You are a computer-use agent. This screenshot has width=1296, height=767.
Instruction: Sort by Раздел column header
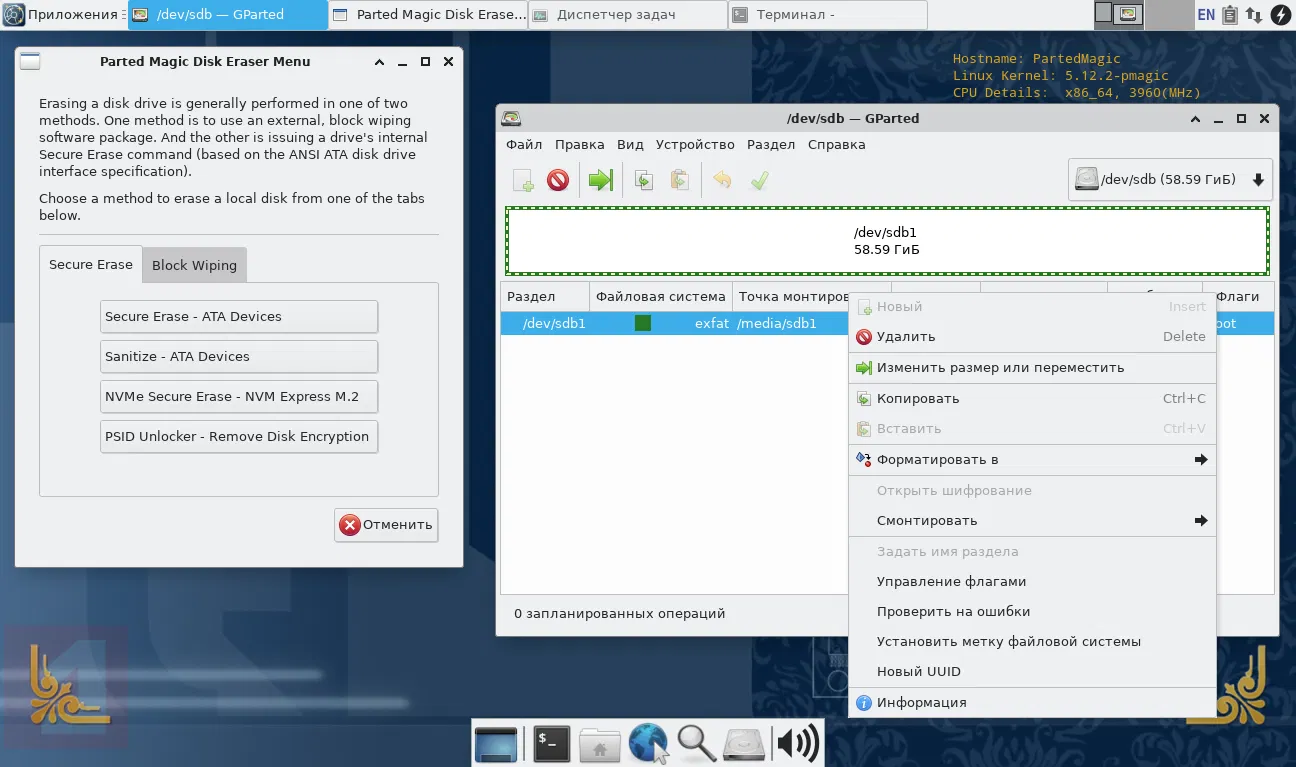(544, 297)
